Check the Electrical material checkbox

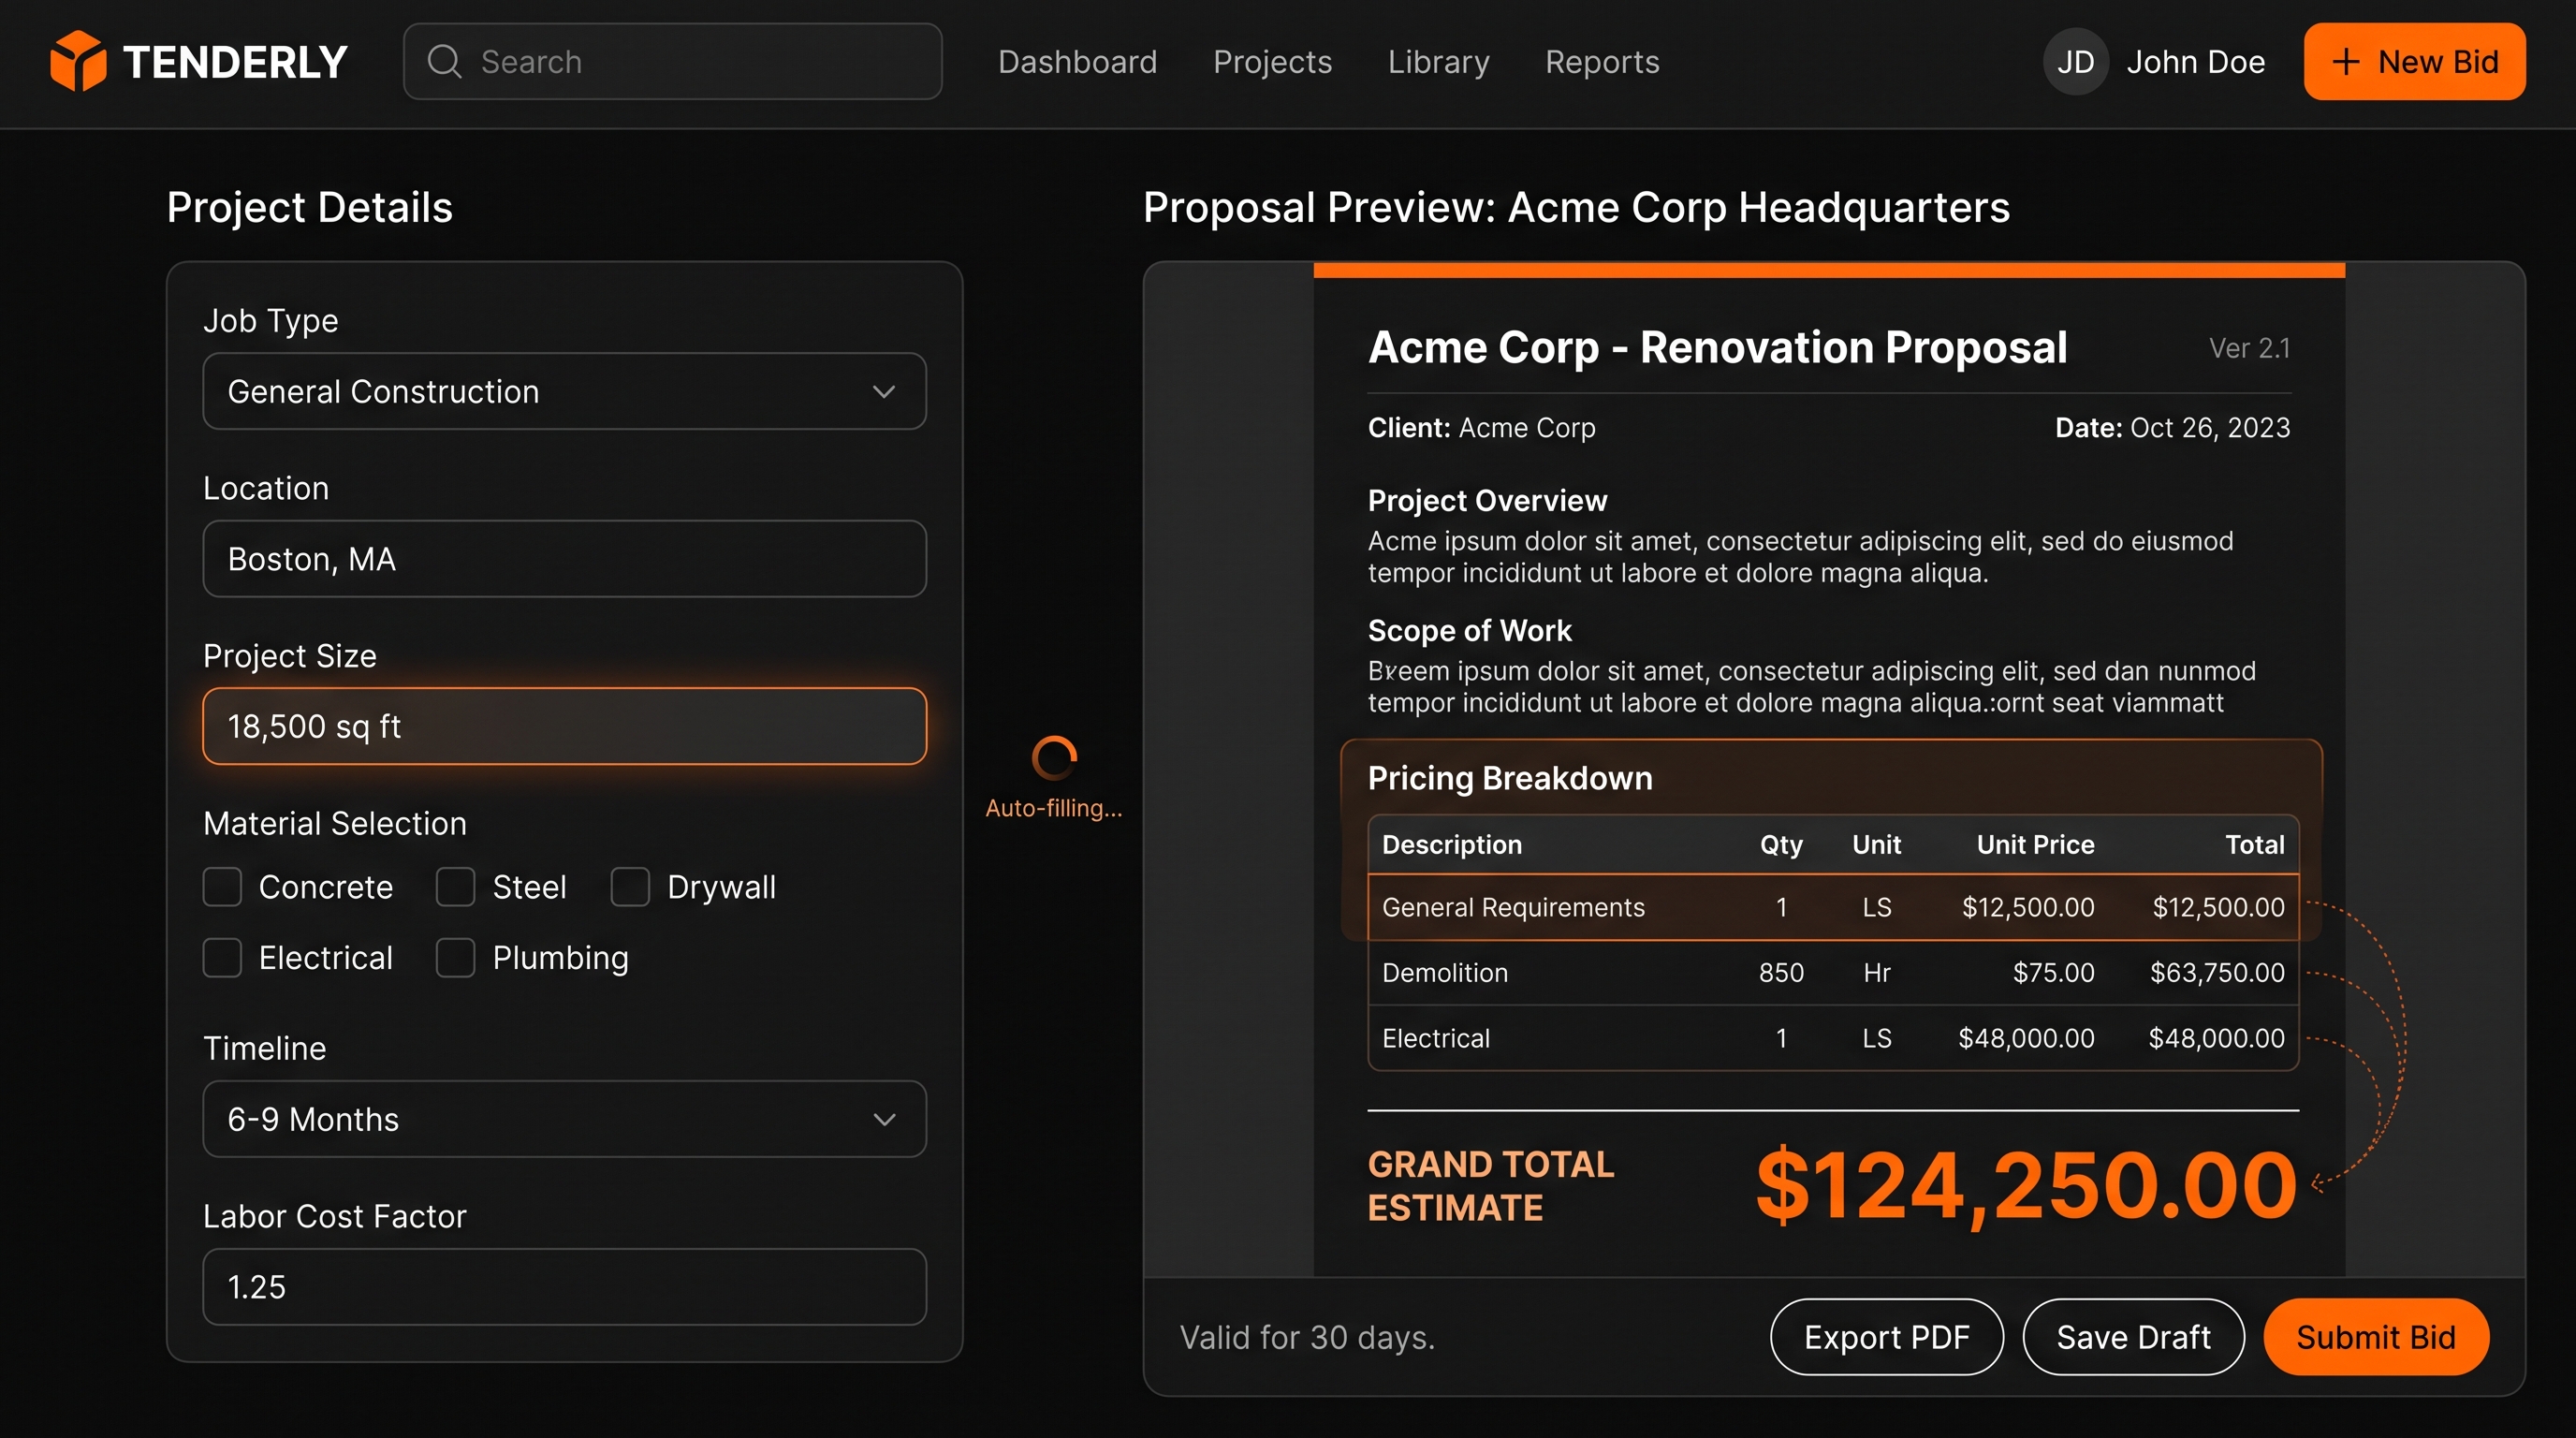[x=222, y=958]
